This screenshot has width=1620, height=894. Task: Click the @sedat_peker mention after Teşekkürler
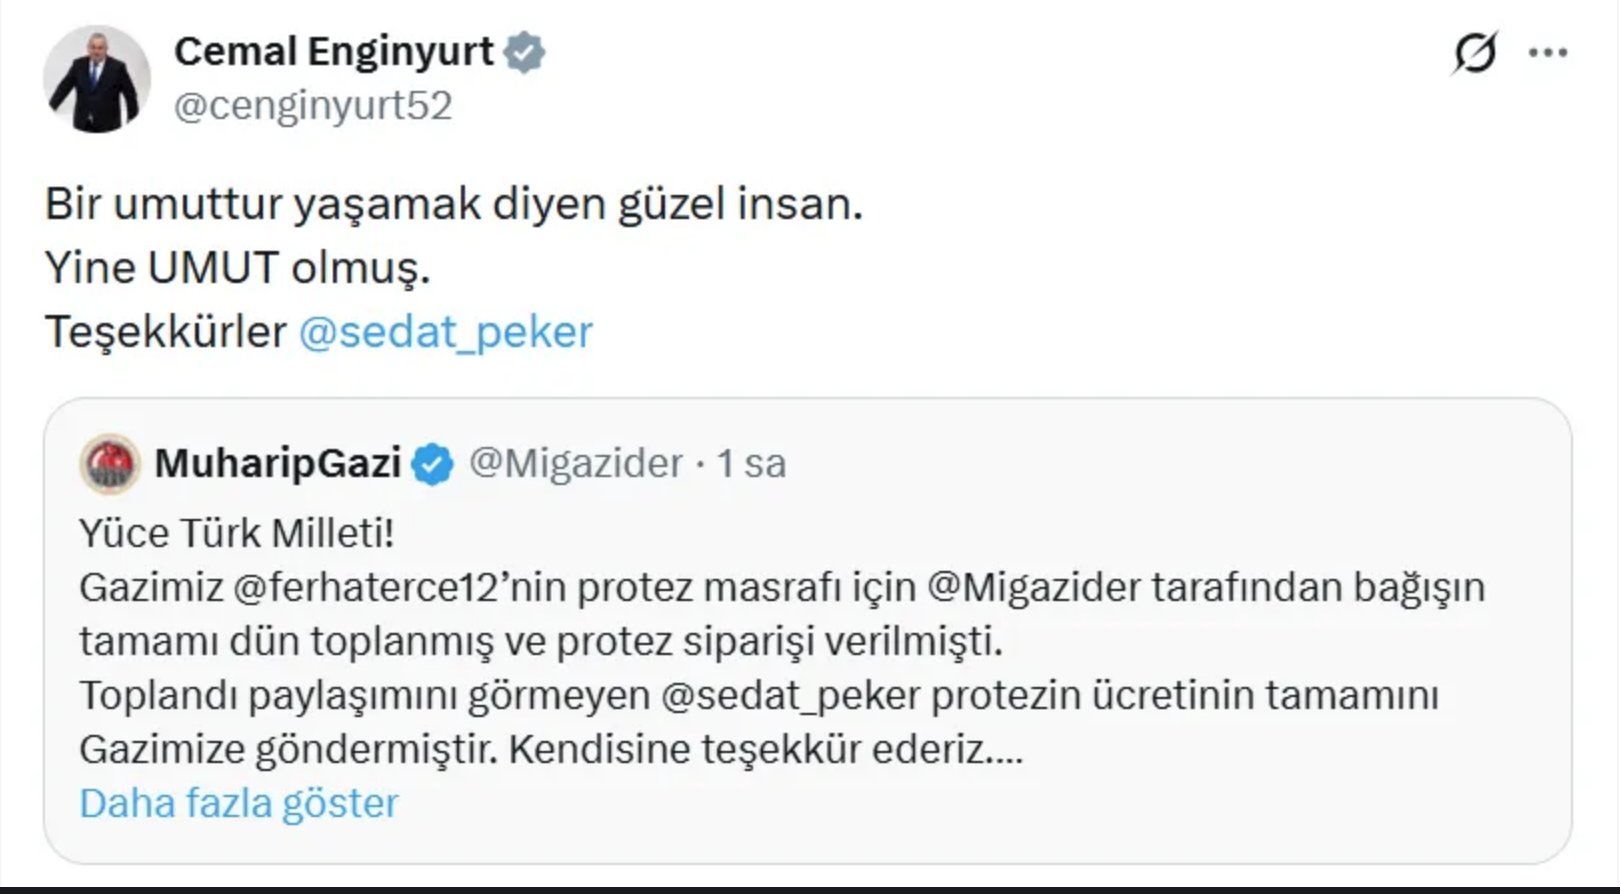445,332
